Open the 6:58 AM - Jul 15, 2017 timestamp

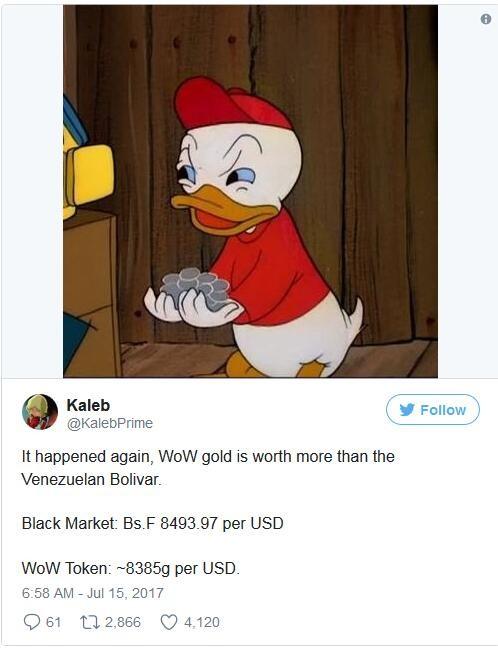(x=93, y=593)
